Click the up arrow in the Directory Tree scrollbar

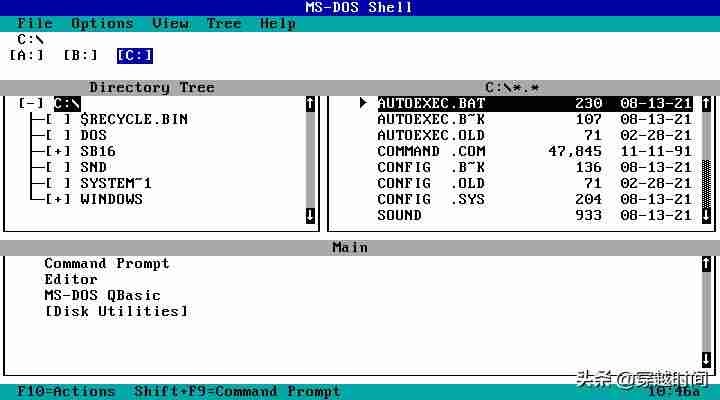point(310,104)
